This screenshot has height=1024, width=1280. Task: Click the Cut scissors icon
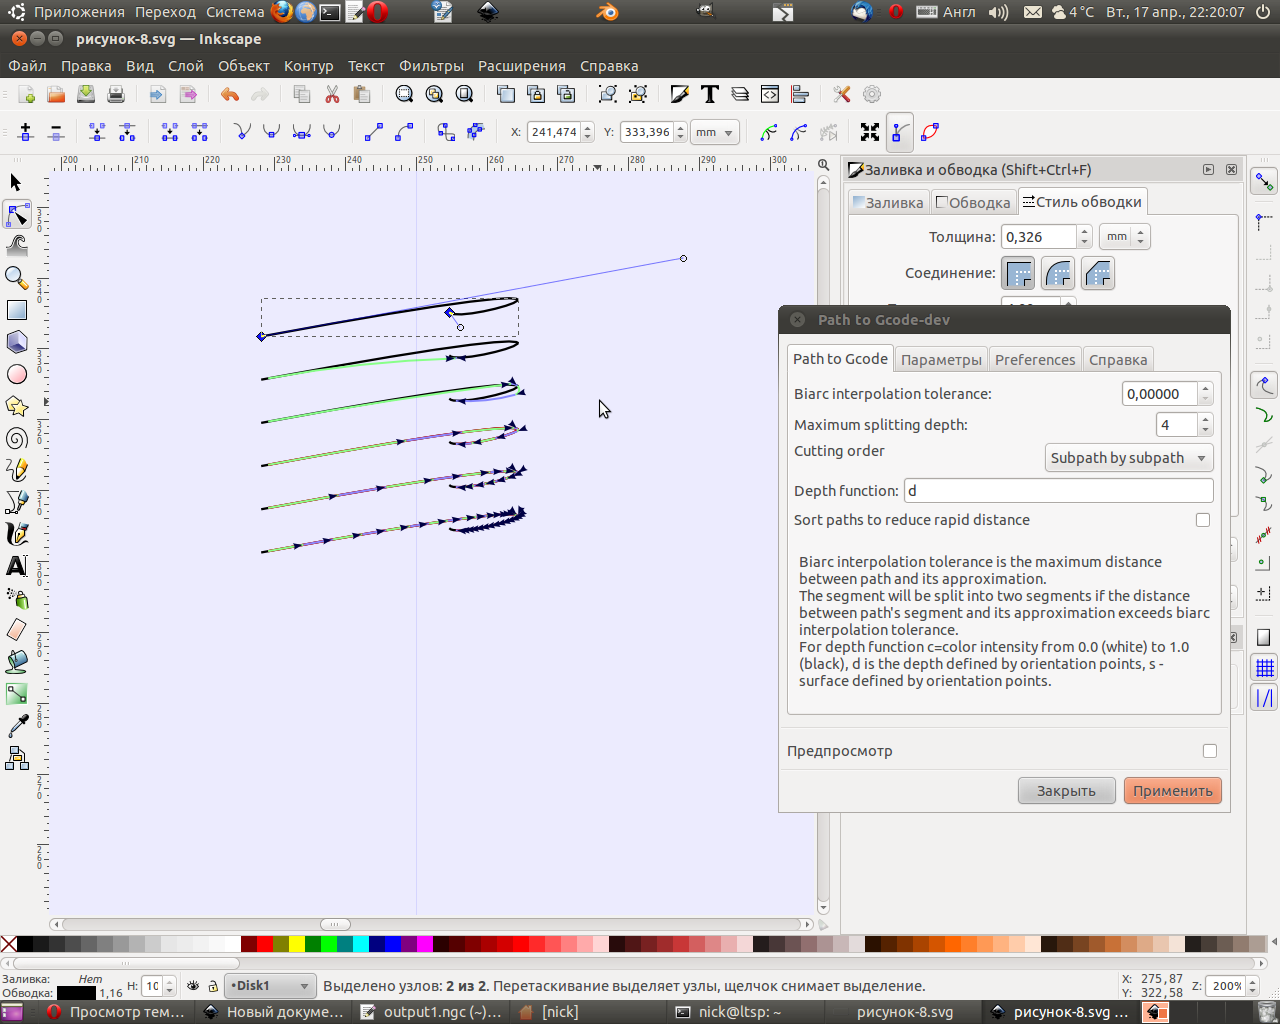point(332,94)
